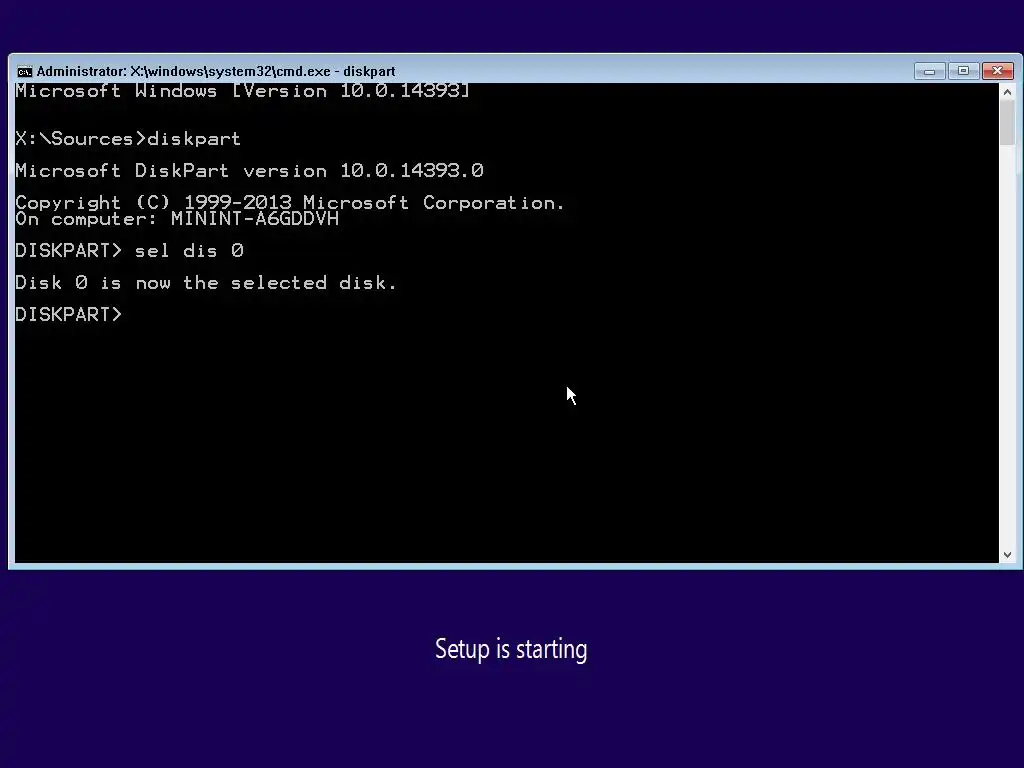Screen dimensions: 1024x768
Task: Click the scrollbar down arrow
Action: (1007, 554)
